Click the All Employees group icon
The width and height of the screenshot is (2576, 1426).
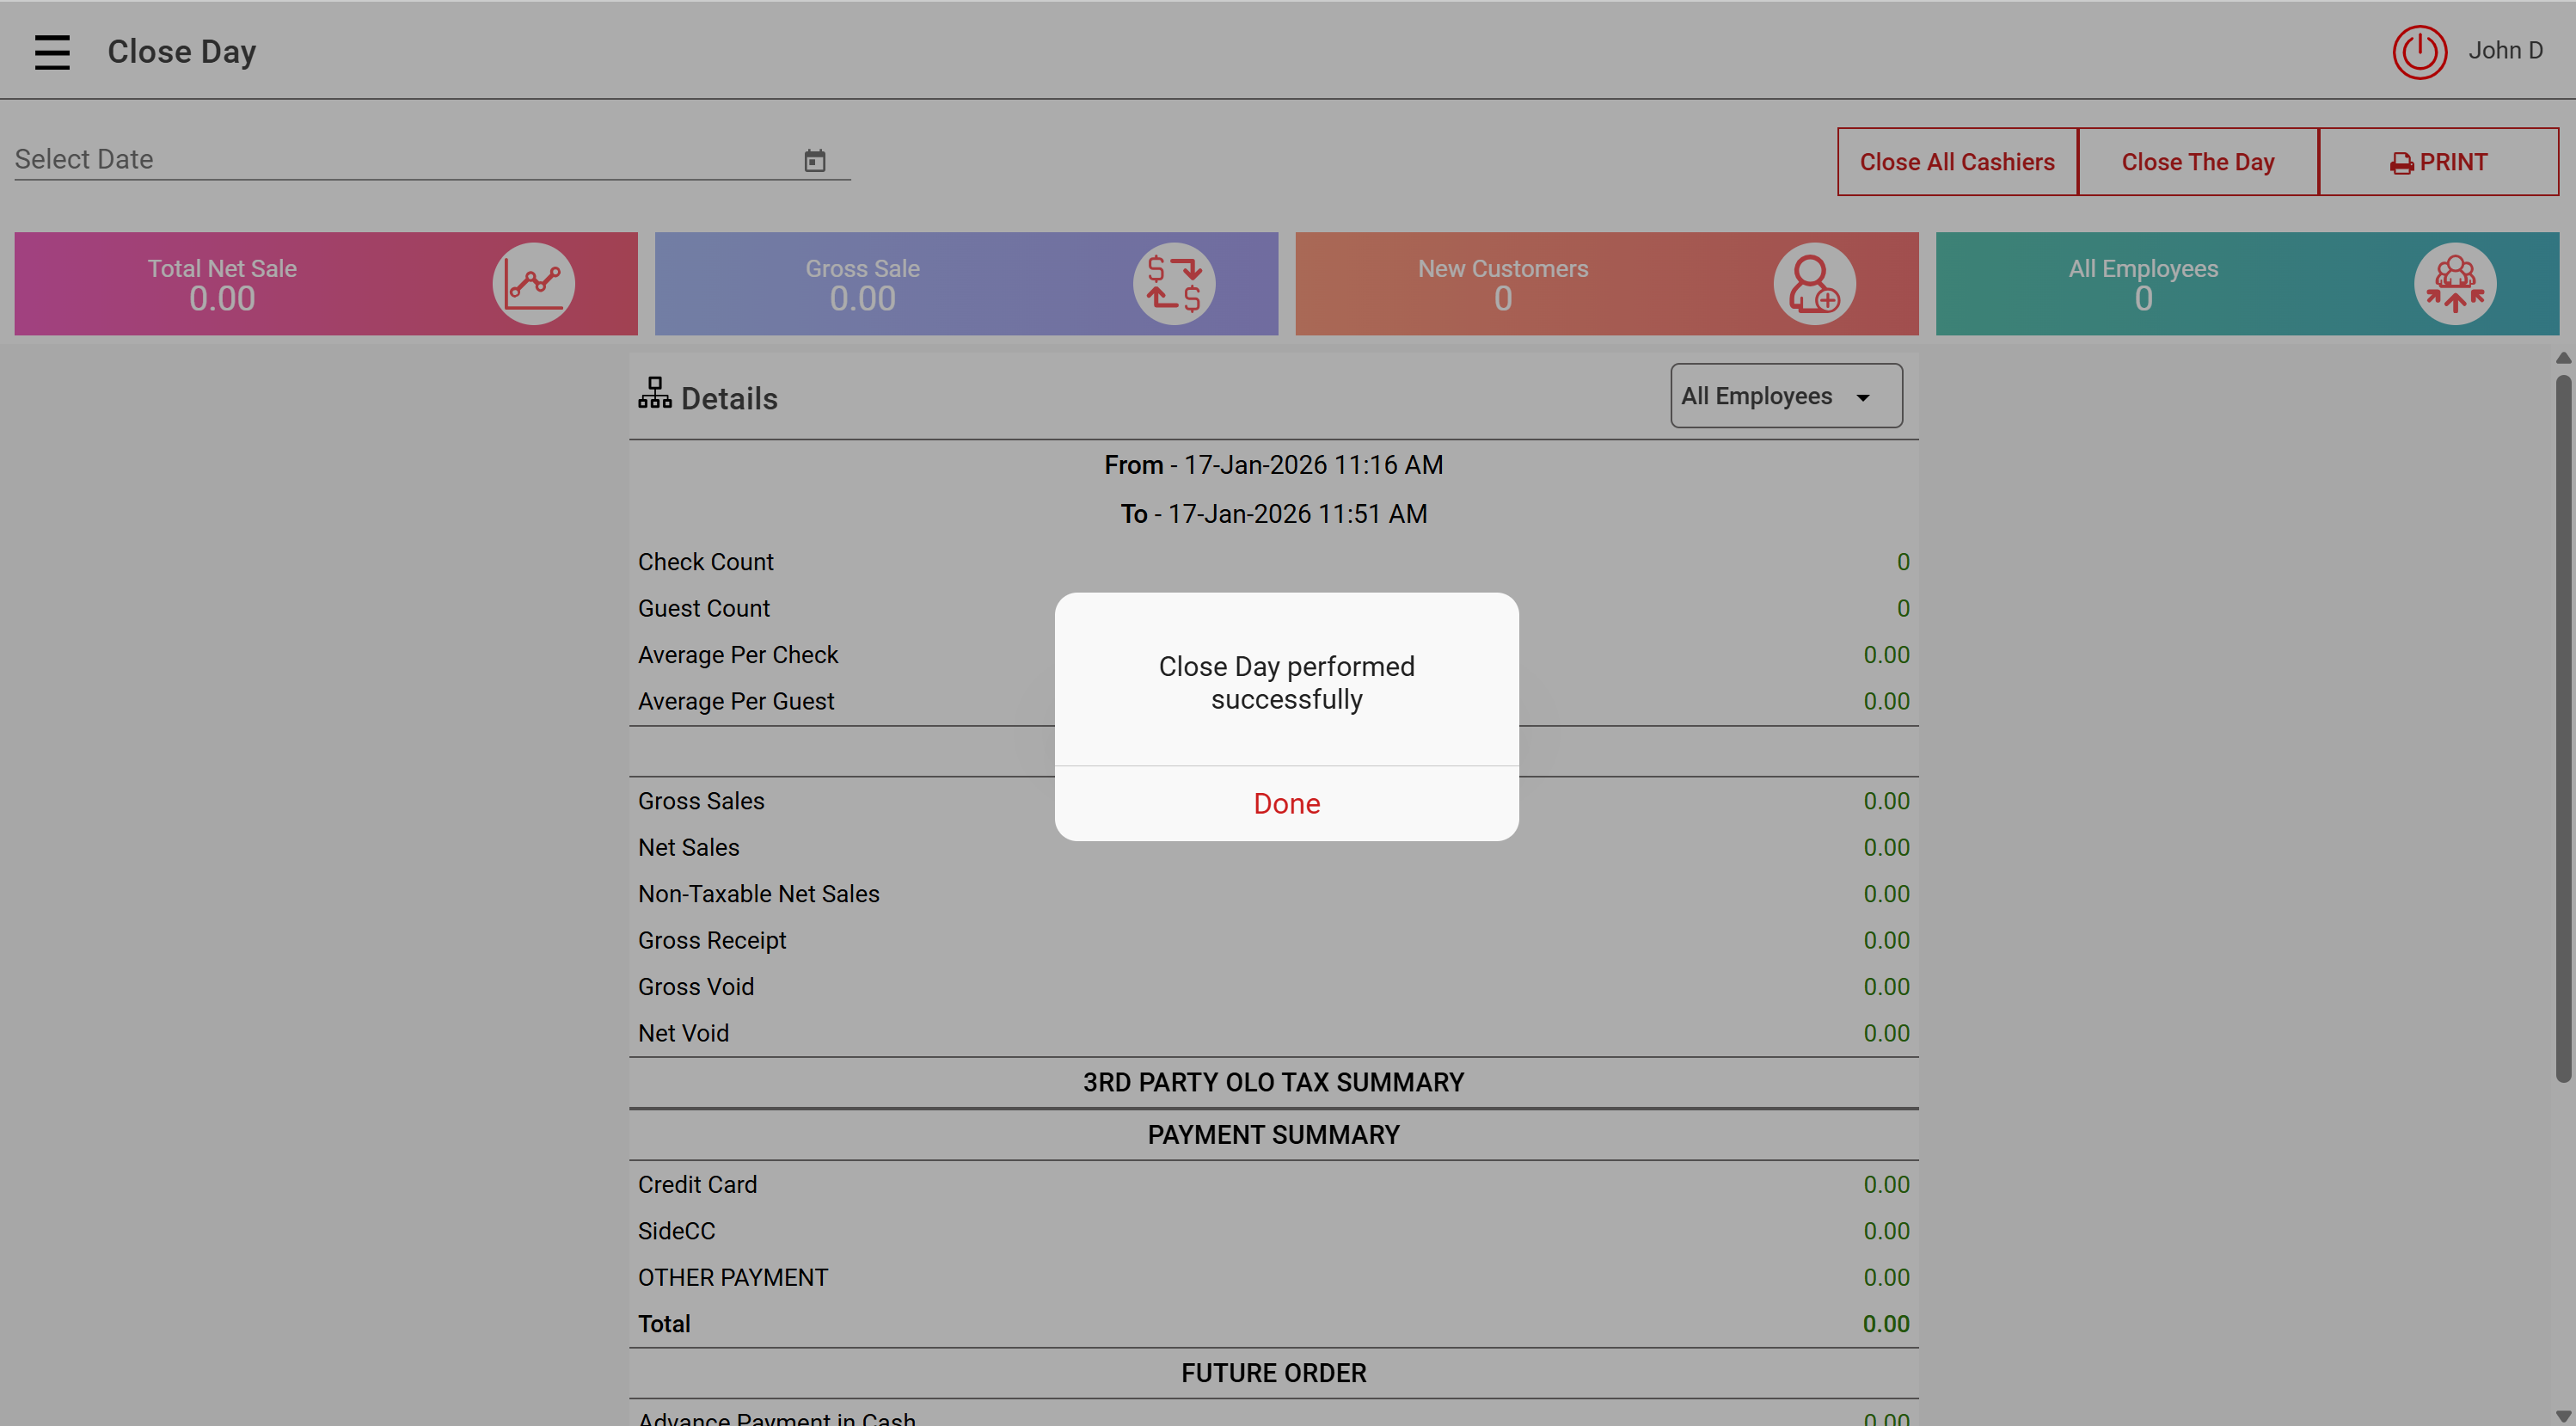click(2455, 284)
